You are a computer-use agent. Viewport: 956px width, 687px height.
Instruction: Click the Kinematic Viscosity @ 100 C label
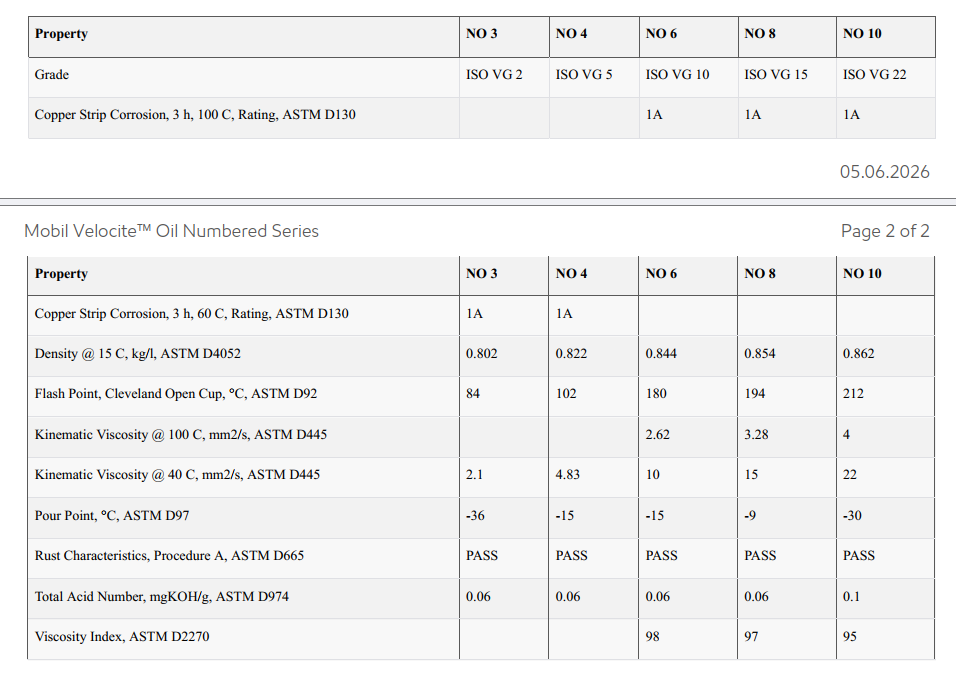[180, 435]
